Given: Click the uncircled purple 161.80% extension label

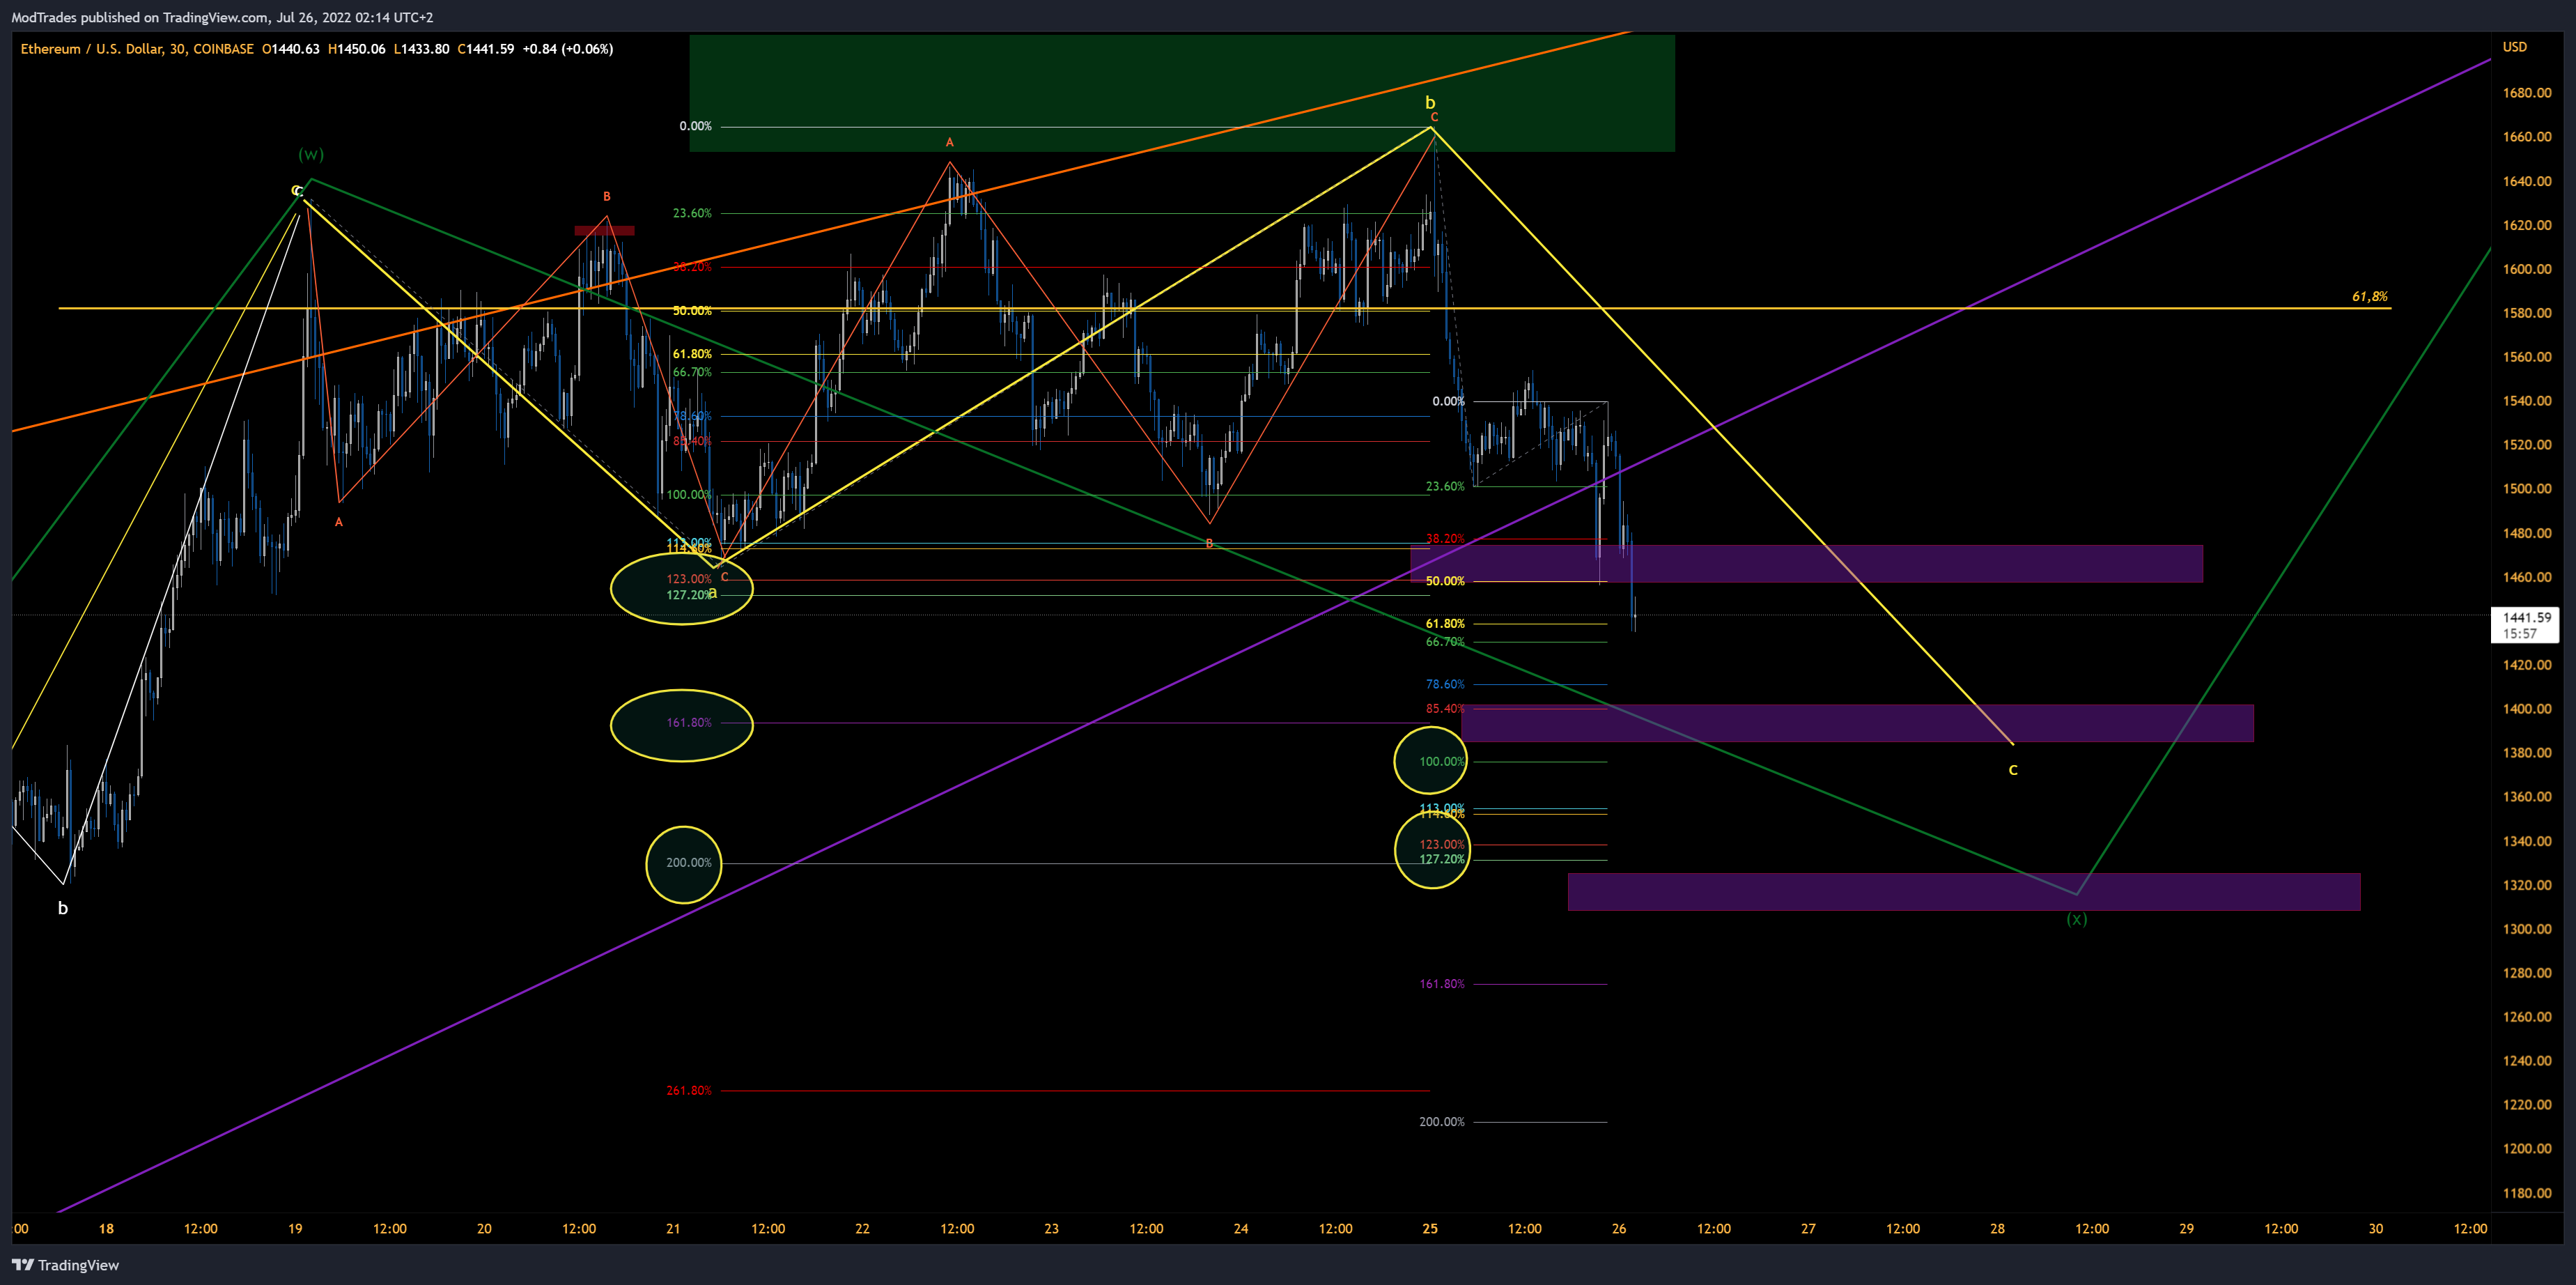Looking at the screenshot, I should [1442, 984].
